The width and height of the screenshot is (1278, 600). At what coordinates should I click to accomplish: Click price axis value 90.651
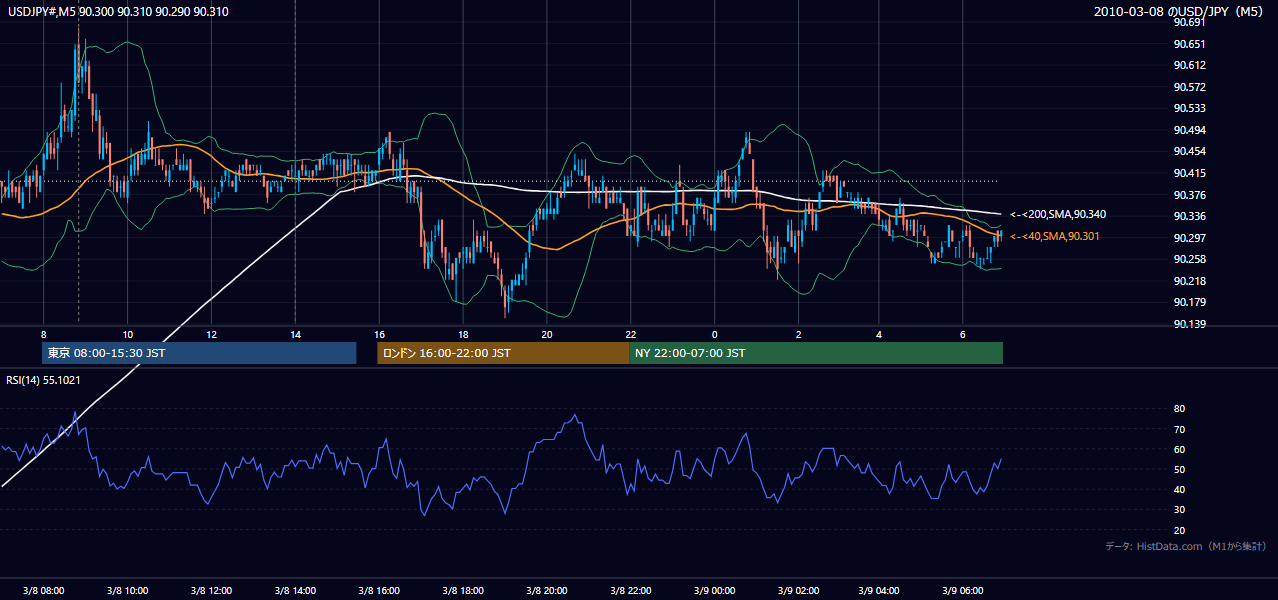pyautogui.click(x=1189, y=44)
